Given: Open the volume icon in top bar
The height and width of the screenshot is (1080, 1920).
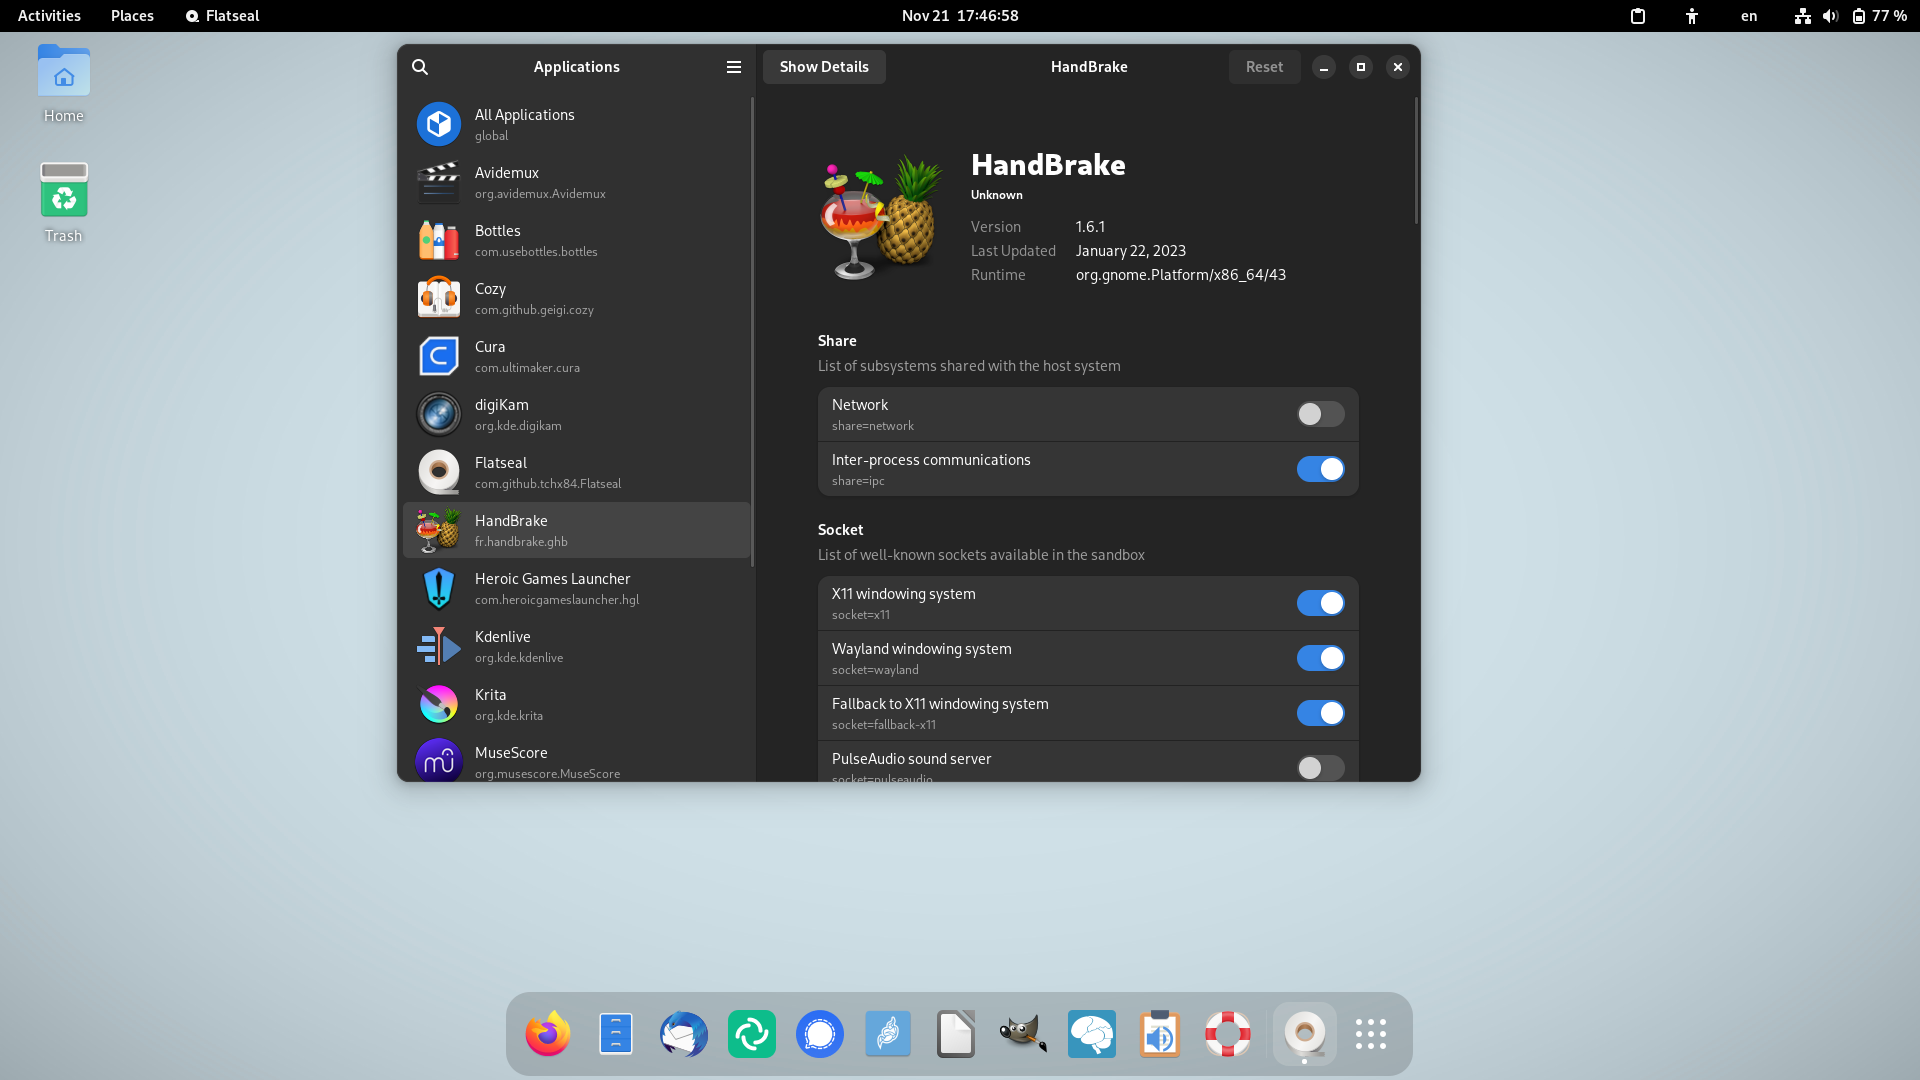Looking at the screenshot, I should coord(1830,16).
